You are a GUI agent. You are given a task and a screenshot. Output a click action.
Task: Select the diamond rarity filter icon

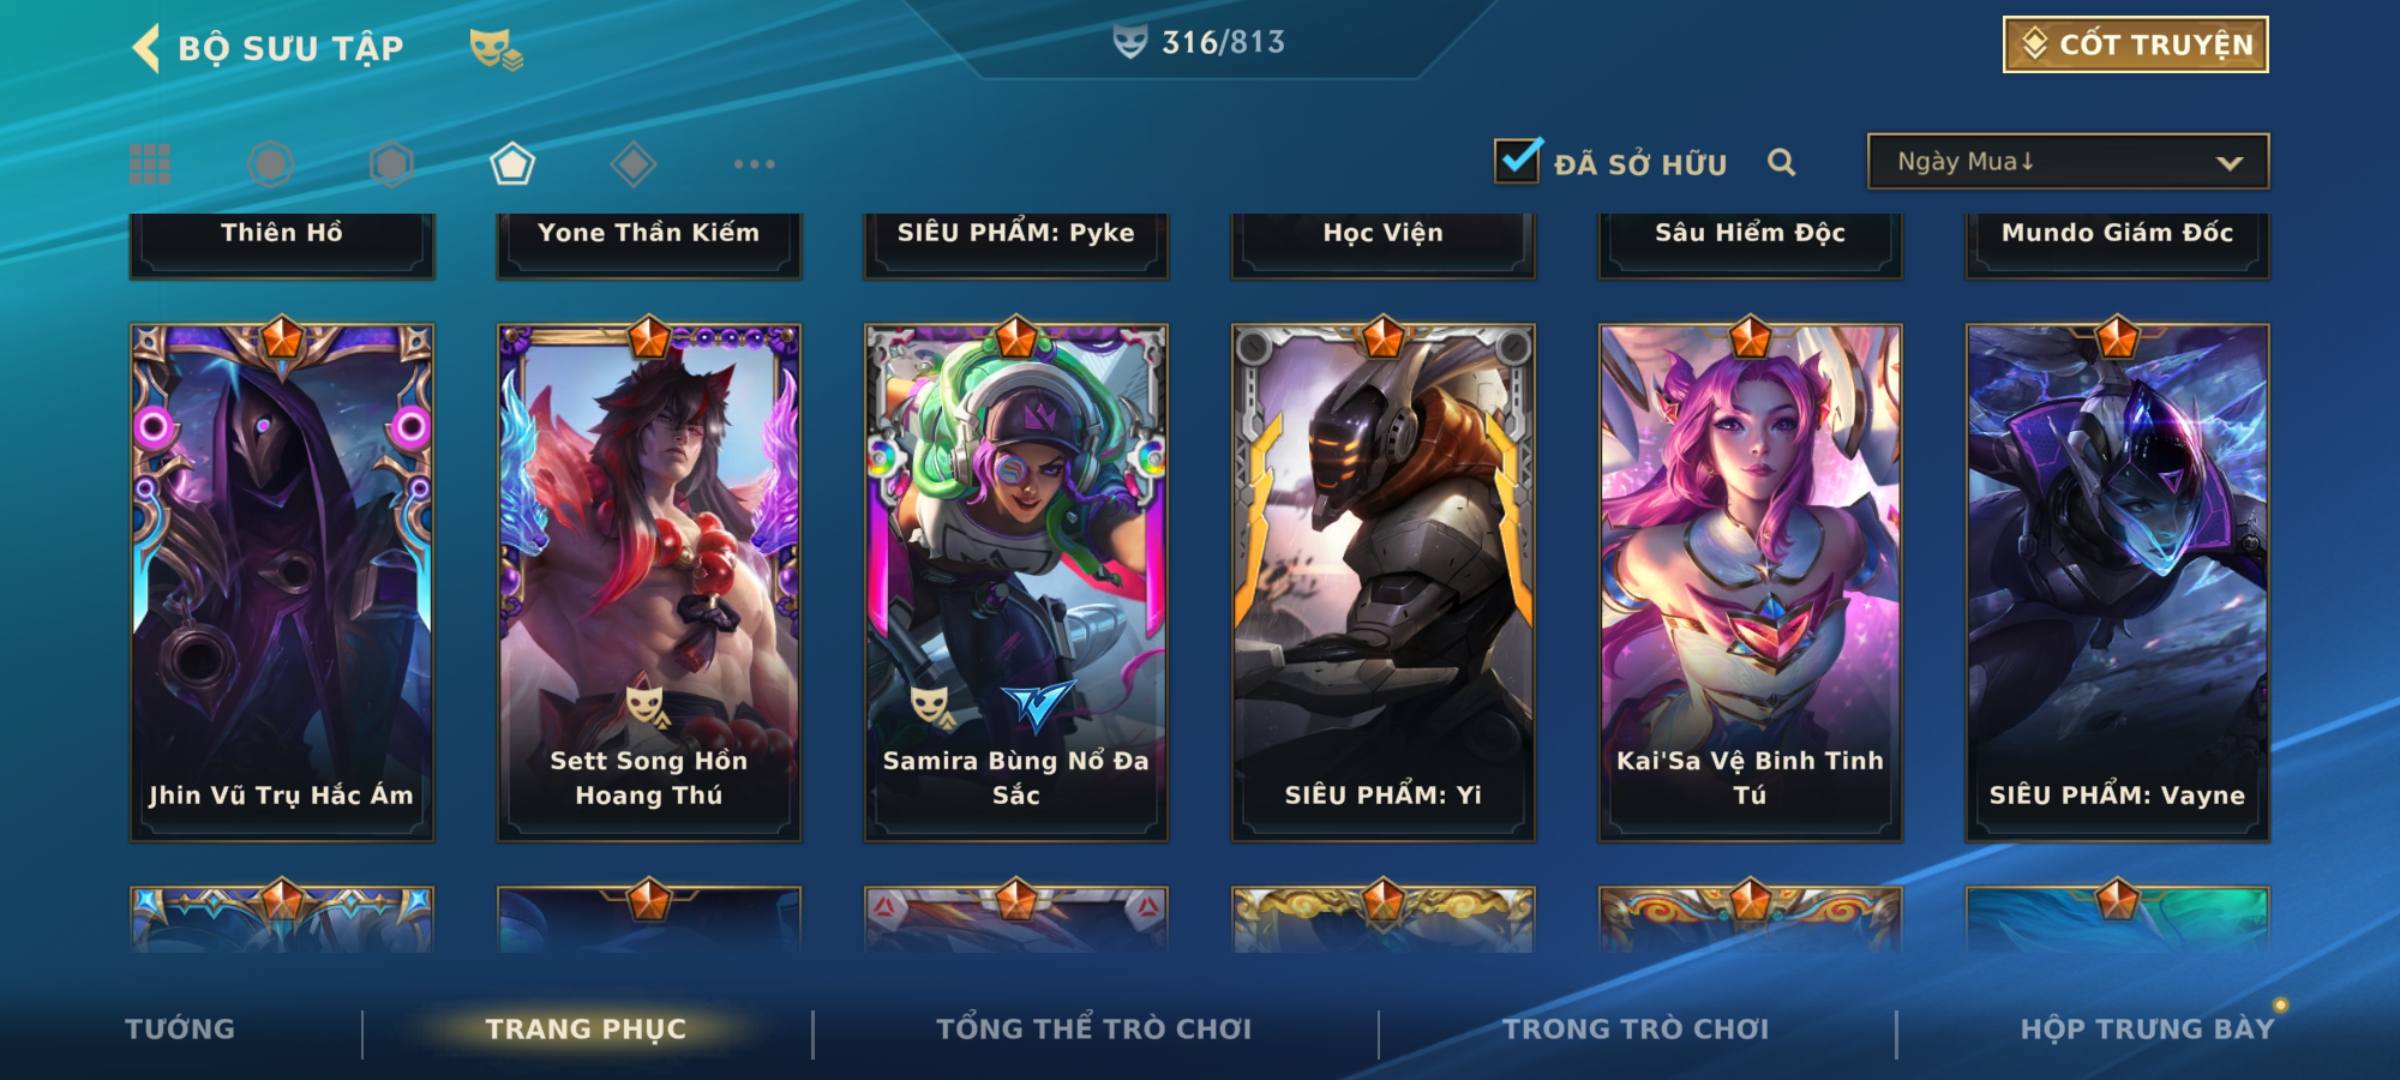tap(633, 164)
